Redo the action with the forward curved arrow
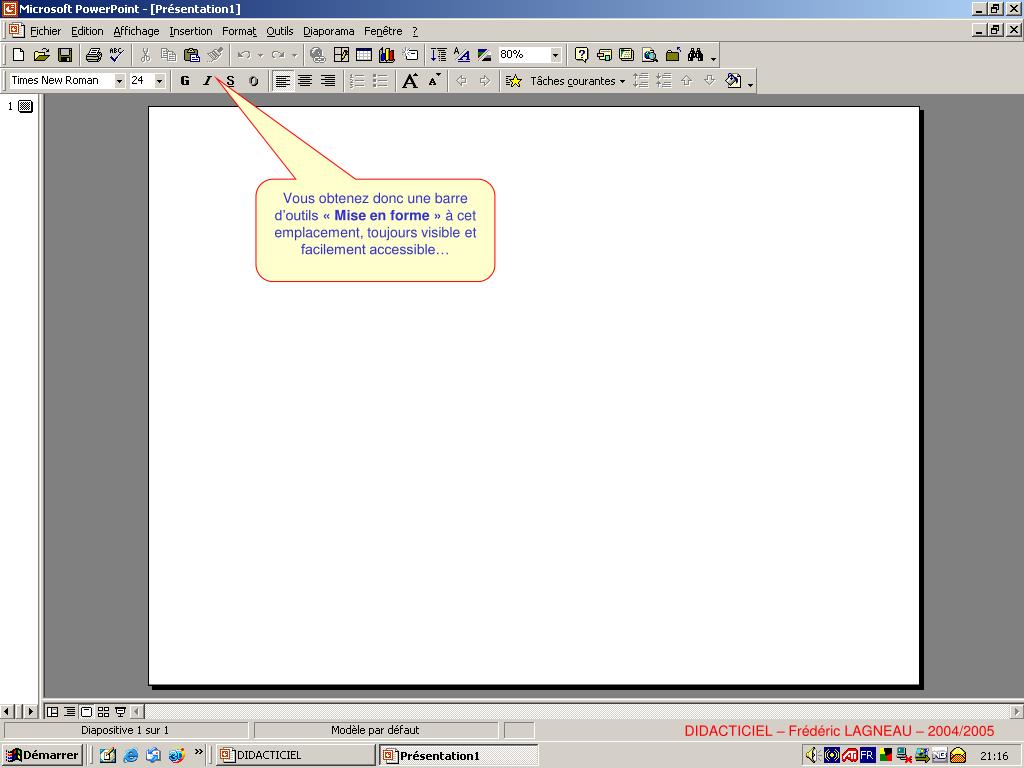Viewport: 1024px width, 768px height. click(x=278, y=55)
